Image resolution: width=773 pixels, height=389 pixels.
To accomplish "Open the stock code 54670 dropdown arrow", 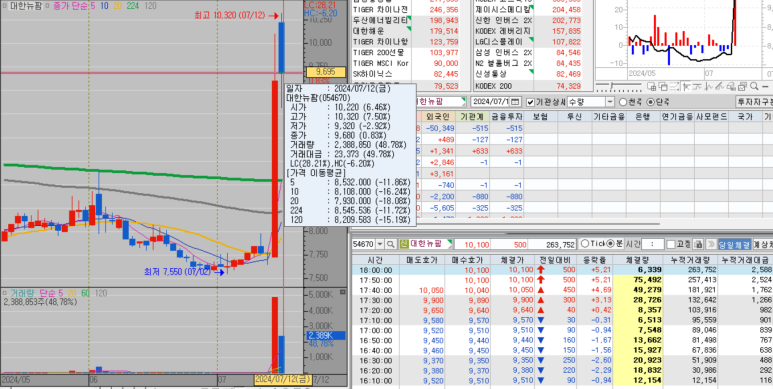I will [380, 245].
